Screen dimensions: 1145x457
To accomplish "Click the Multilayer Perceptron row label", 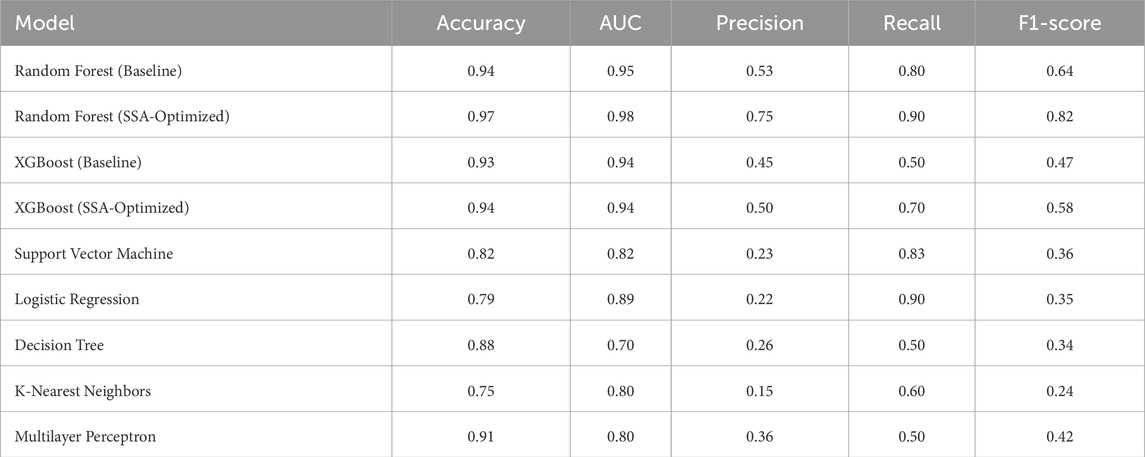I will click(85, 437).
